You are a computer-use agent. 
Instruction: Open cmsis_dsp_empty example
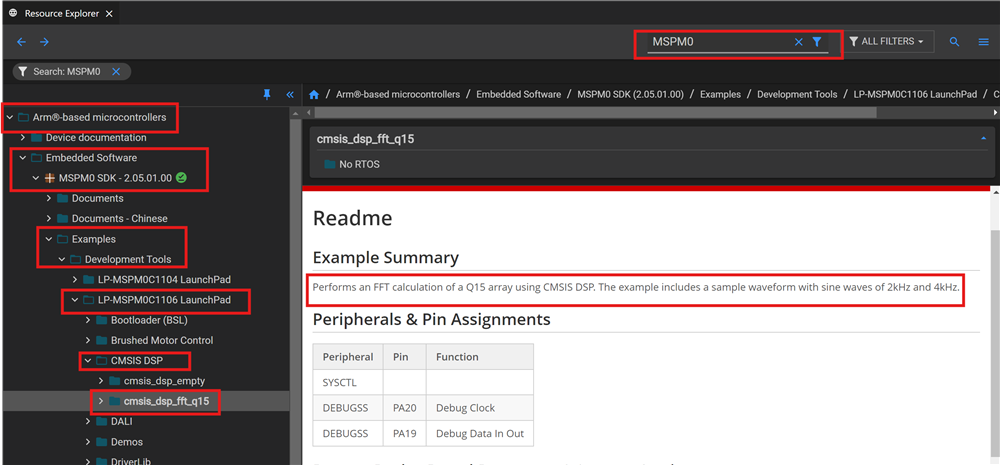tap(165, 381)
